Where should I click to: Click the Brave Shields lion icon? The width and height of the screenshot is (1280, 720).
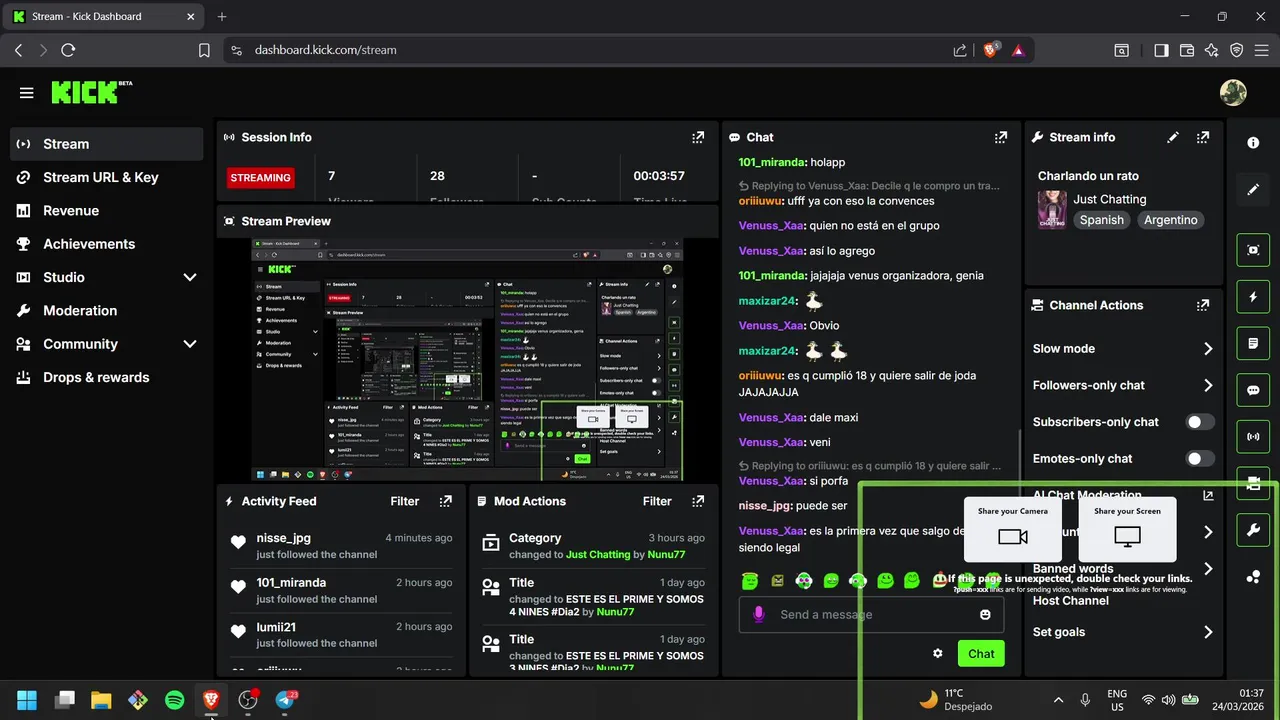click(x=991, y=49)
